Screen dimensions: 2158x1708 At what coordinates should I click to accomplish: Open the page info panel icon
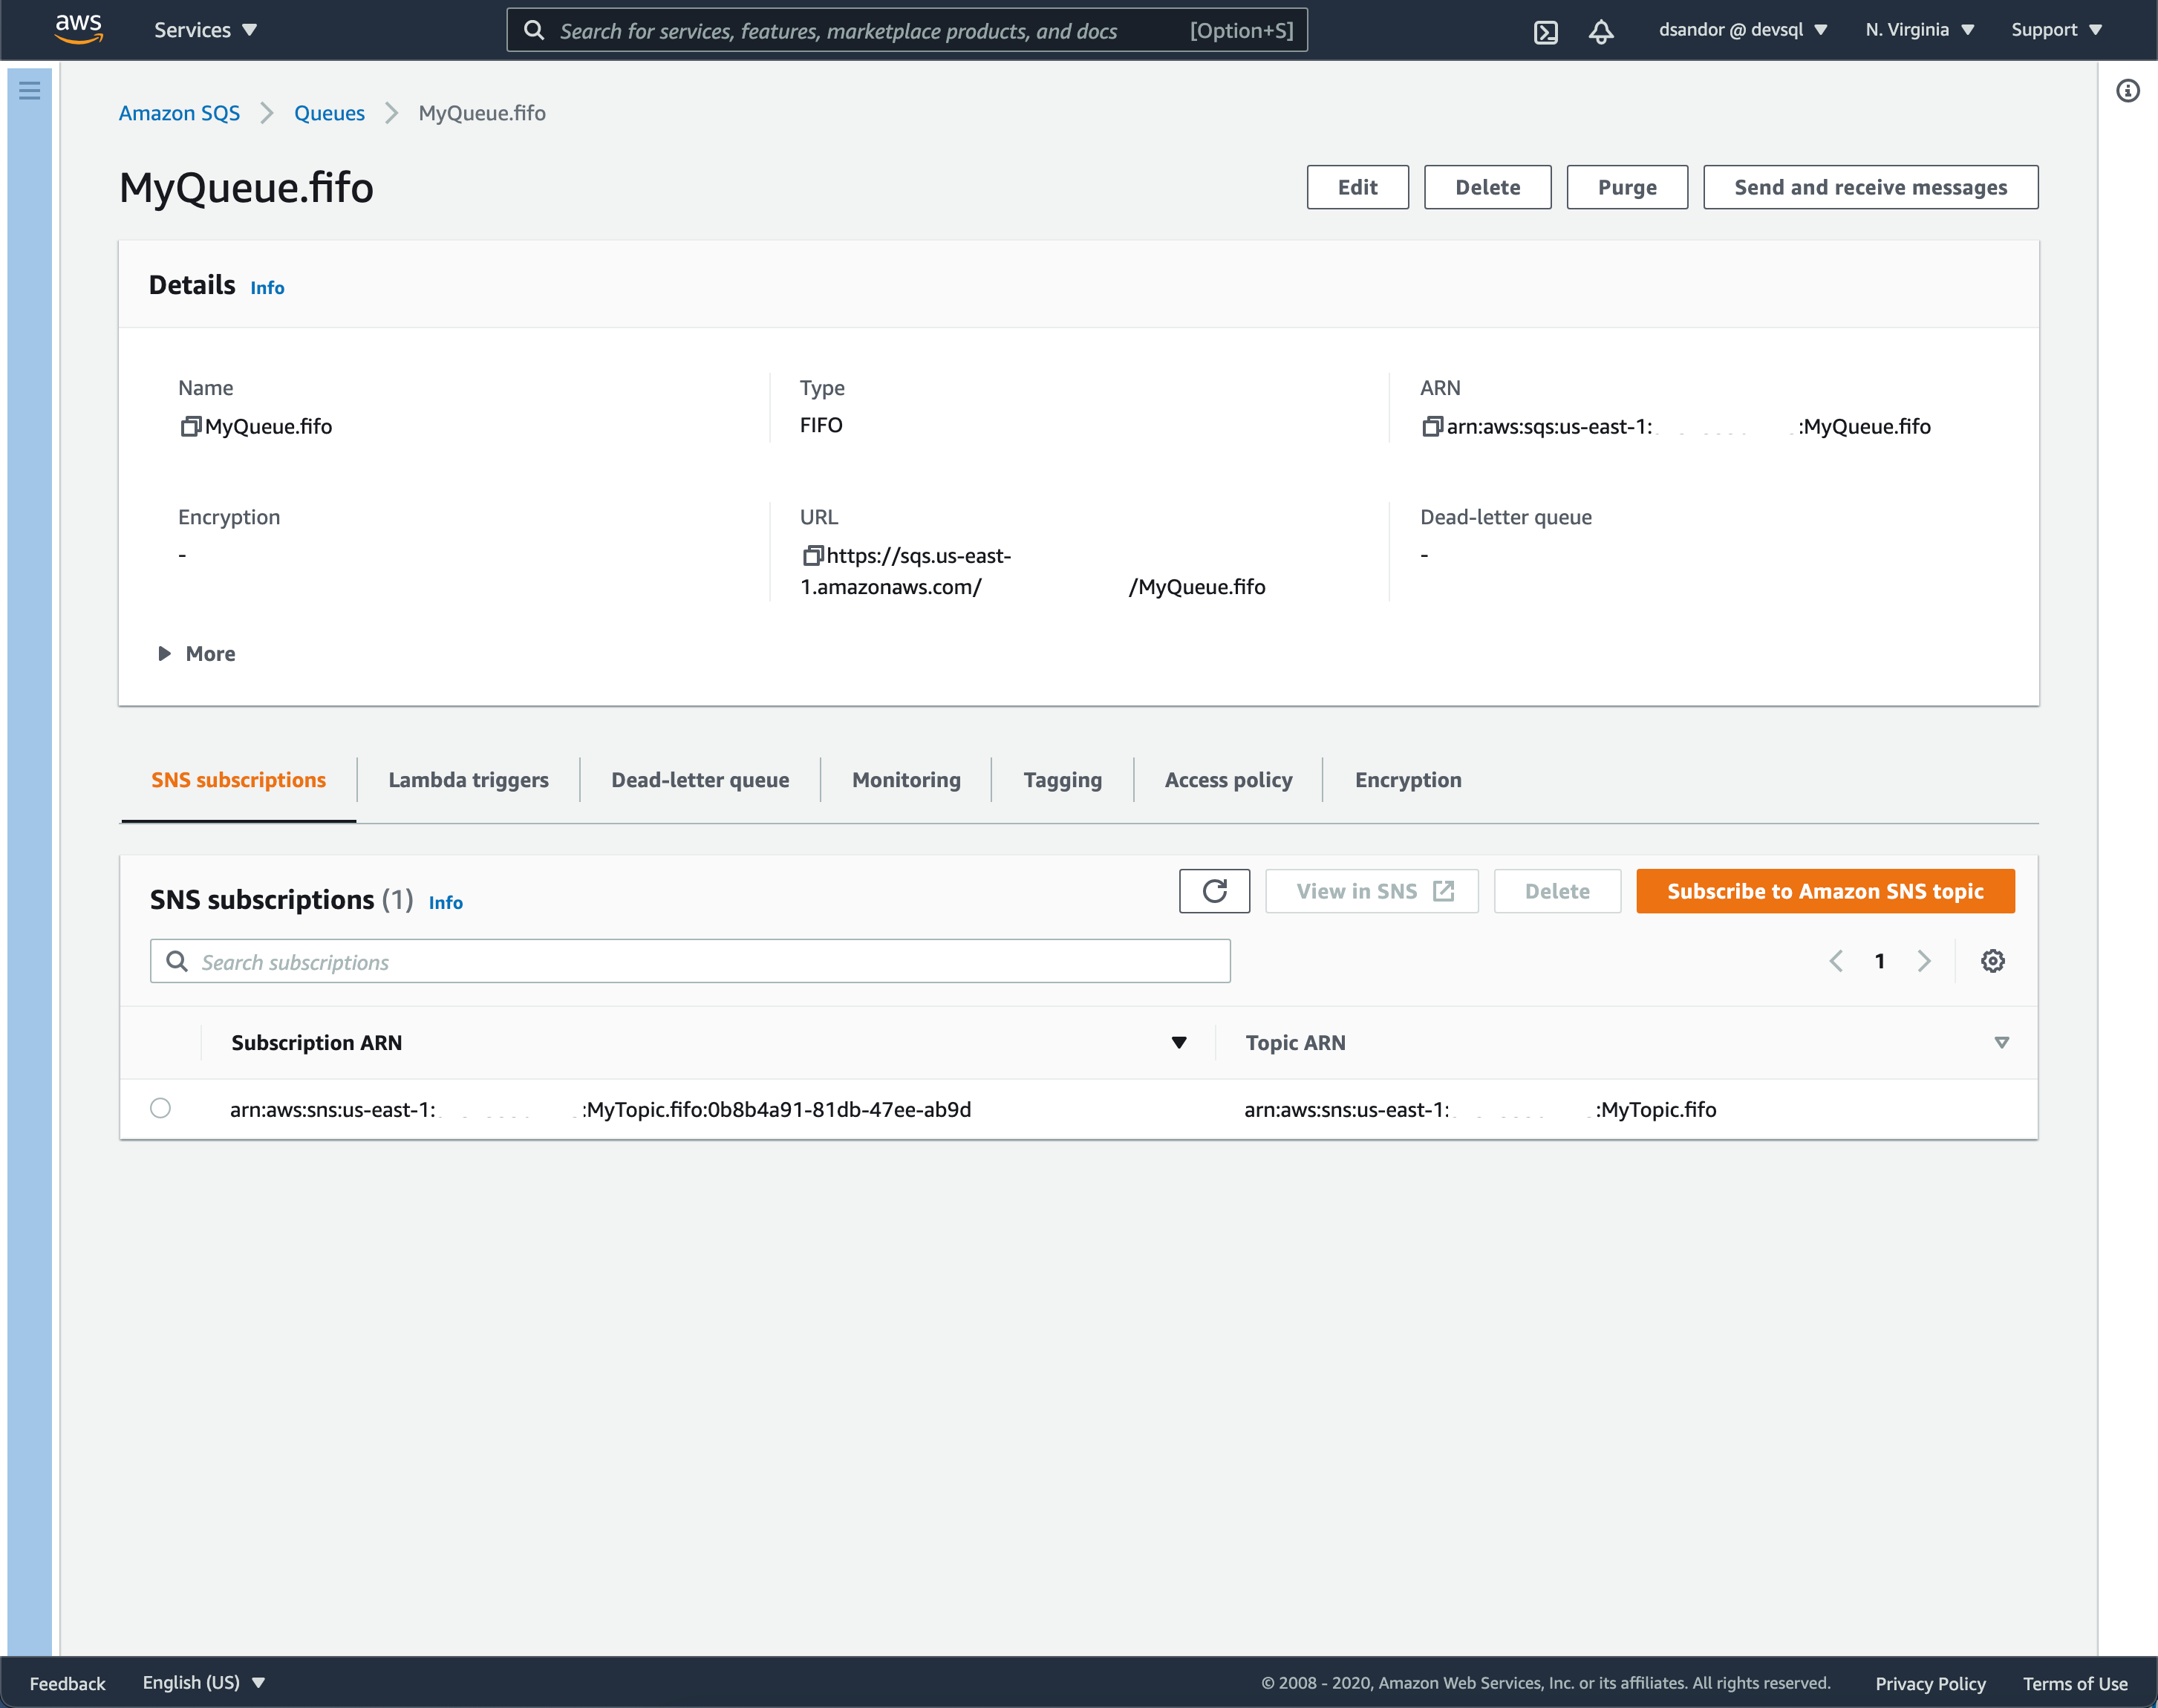2128,91
